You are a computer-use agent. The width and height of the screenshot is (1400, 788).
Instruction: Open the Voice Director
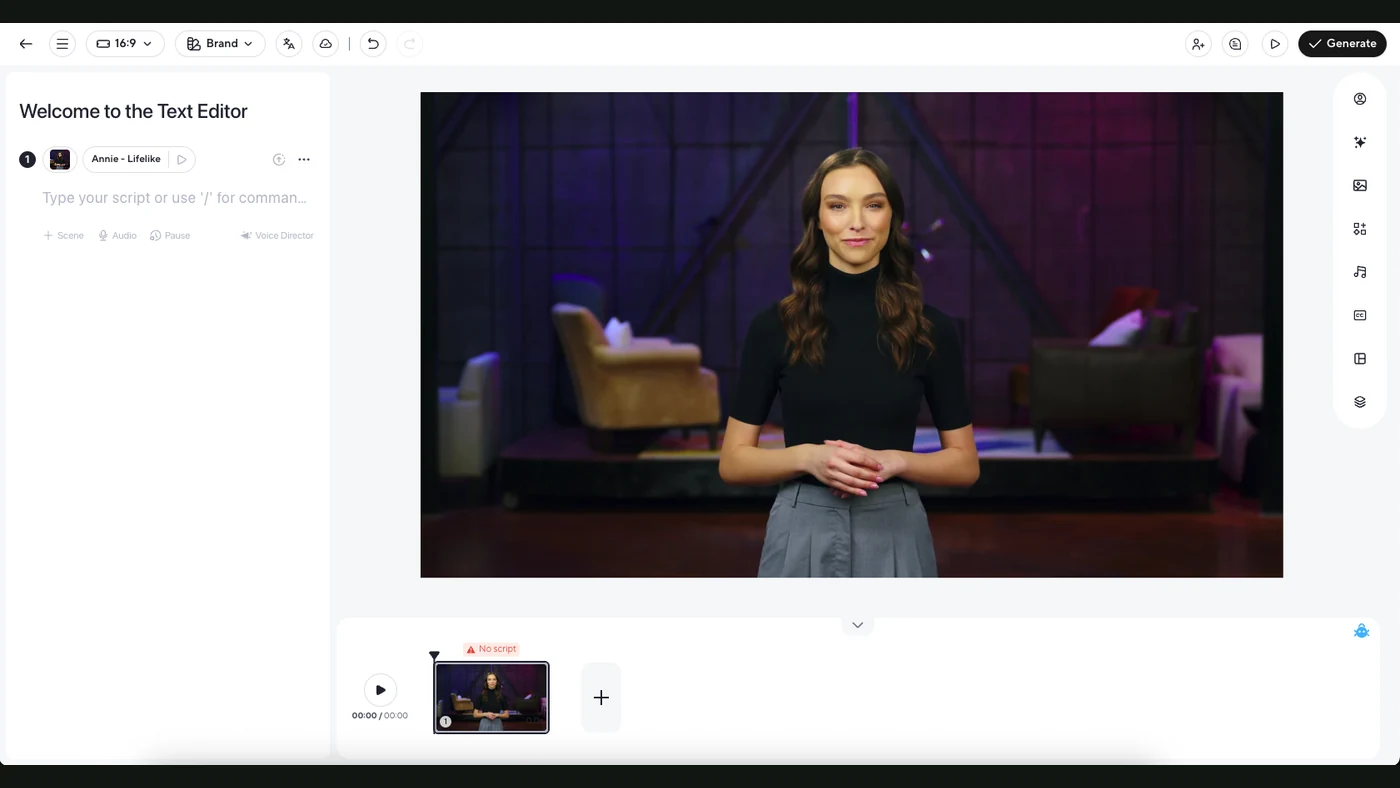(277, 236)
